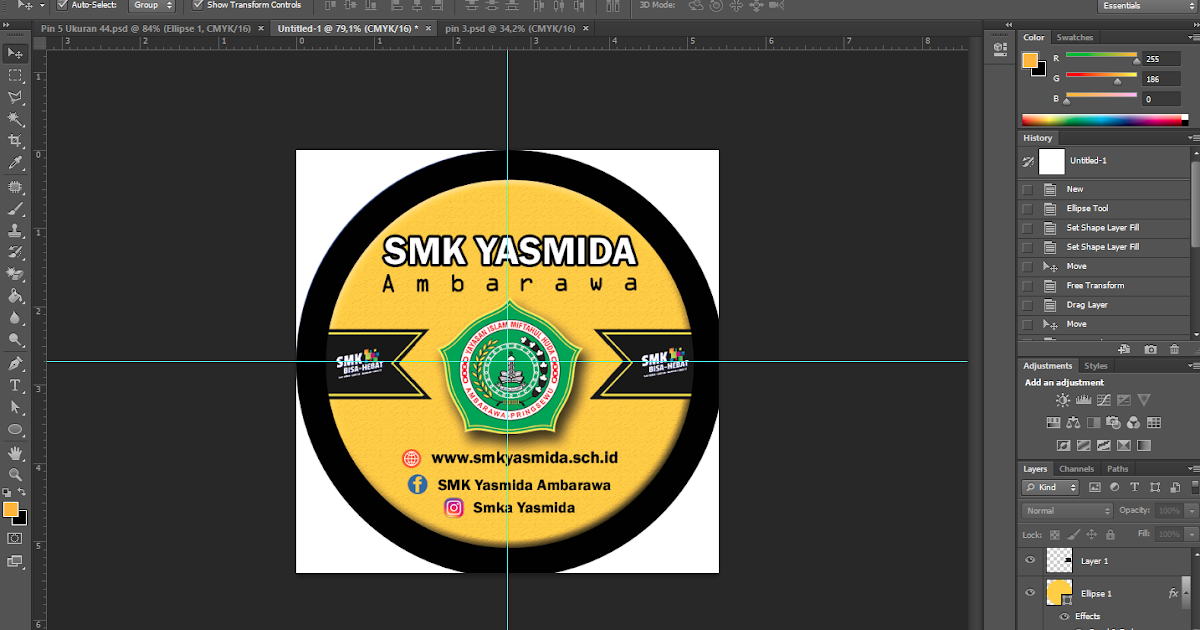This screenshot has height=630, width=1200.
Task: Select the Pen tool
Action: coord(15,364)
